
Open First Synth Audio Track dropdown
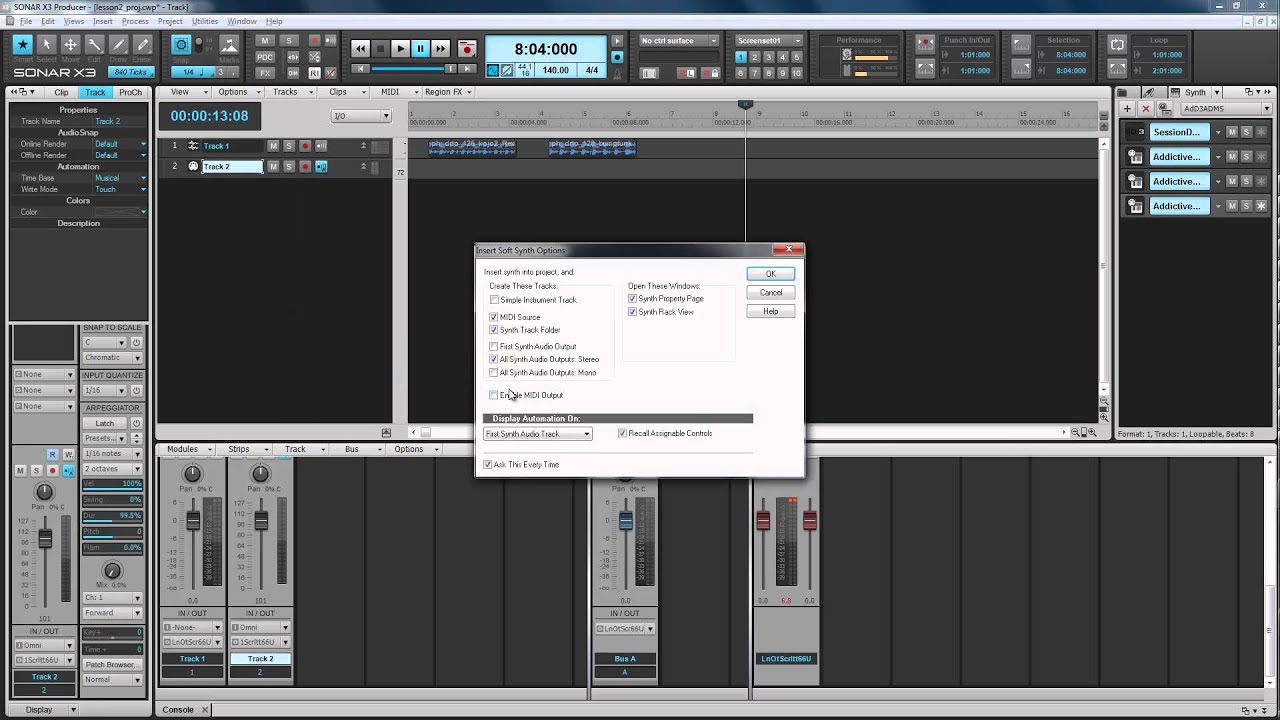click(538, 434)
